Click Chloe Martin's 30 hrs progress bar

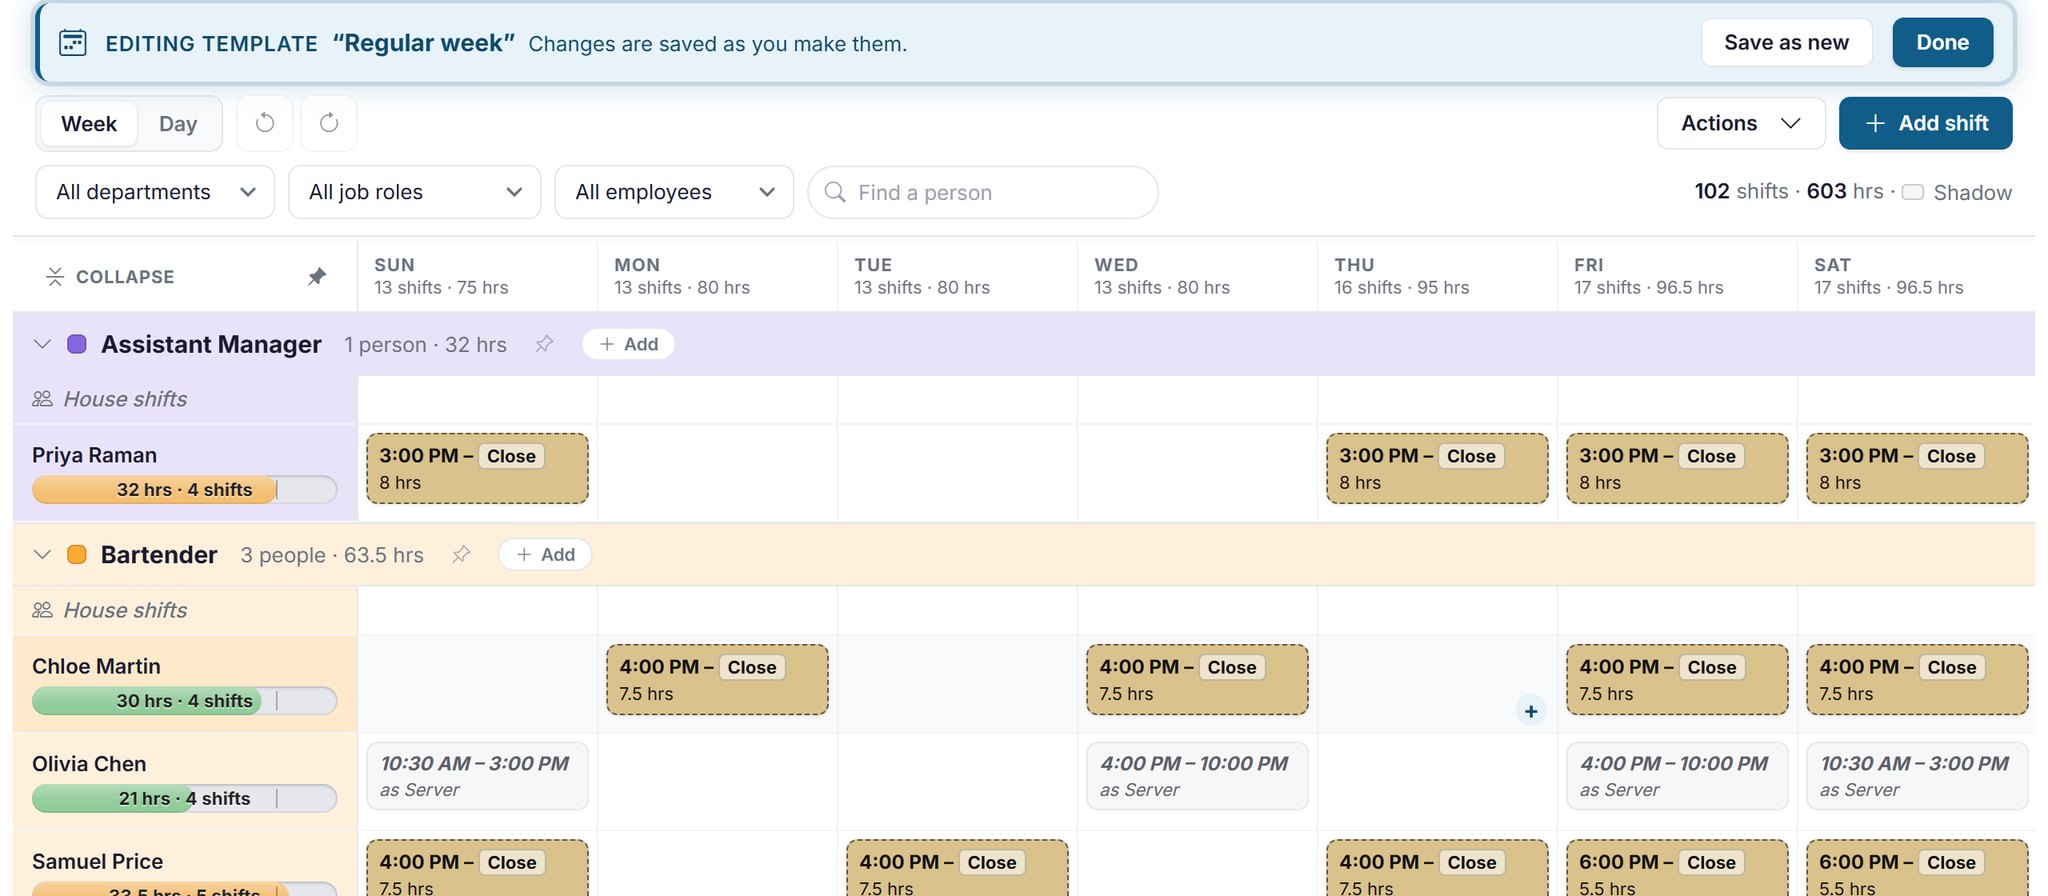pos(184,701)
